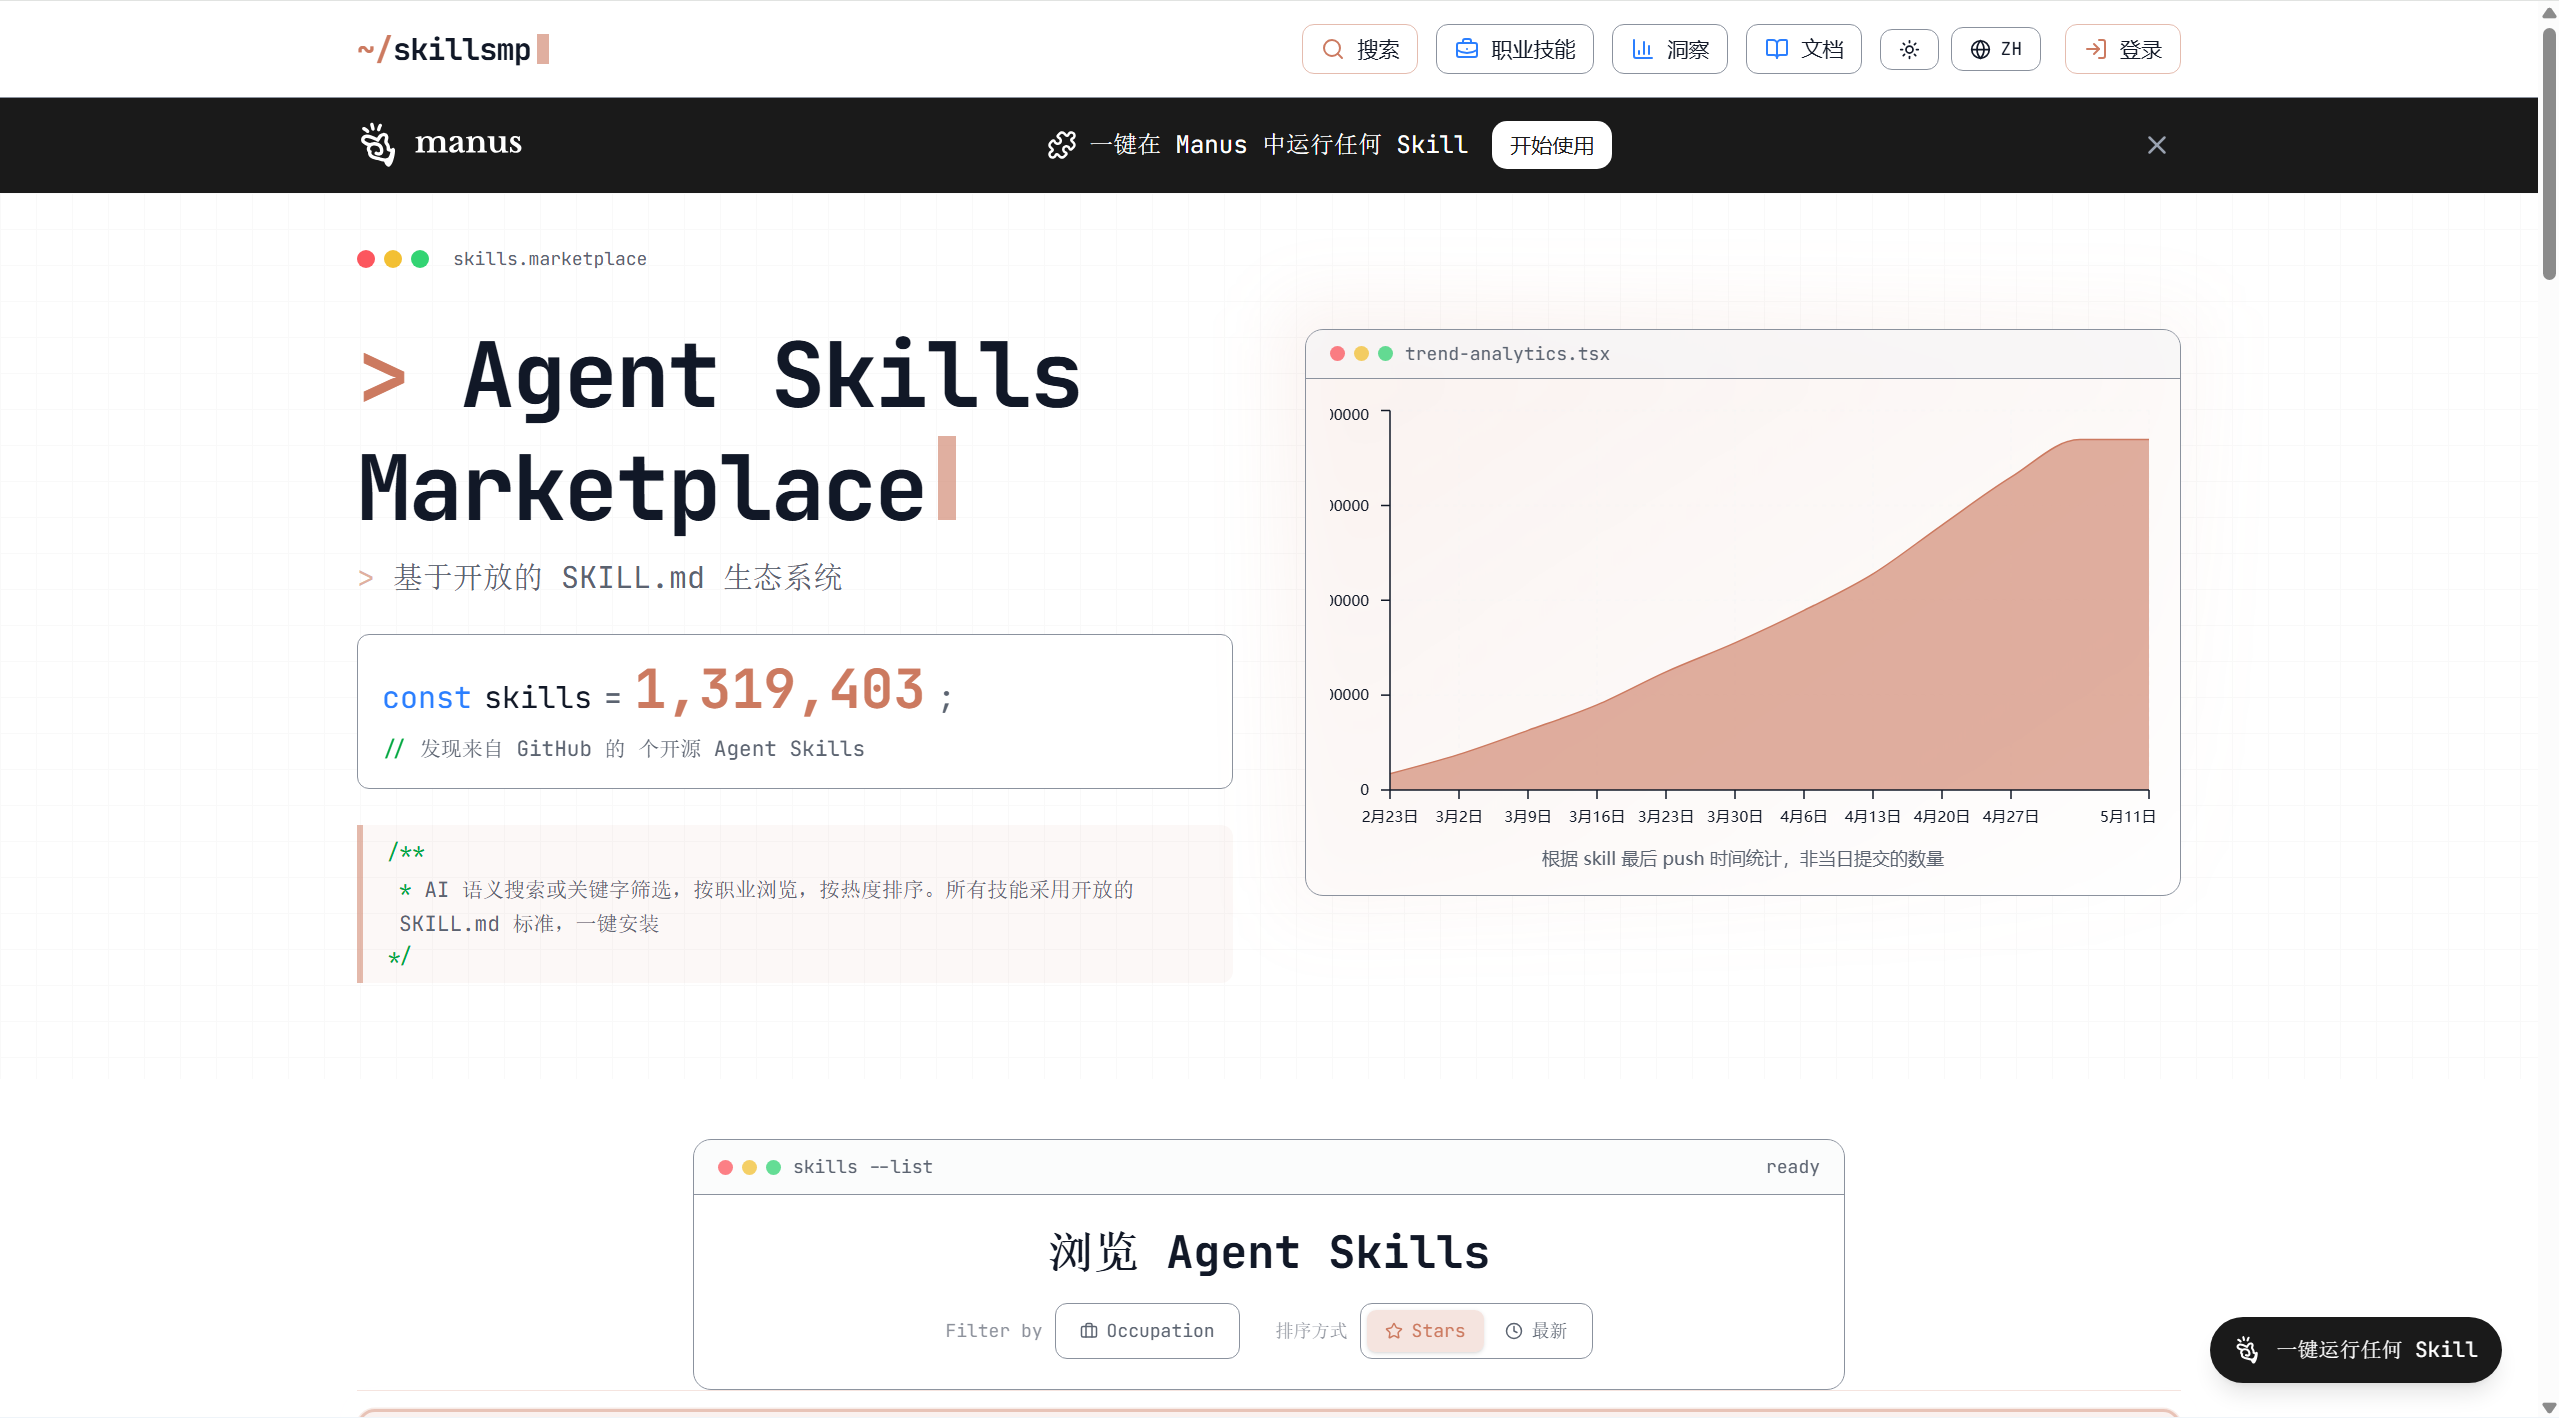Dismiss the Manus banner with X
The image size is (2559, 1418).
click(2156, 145)
